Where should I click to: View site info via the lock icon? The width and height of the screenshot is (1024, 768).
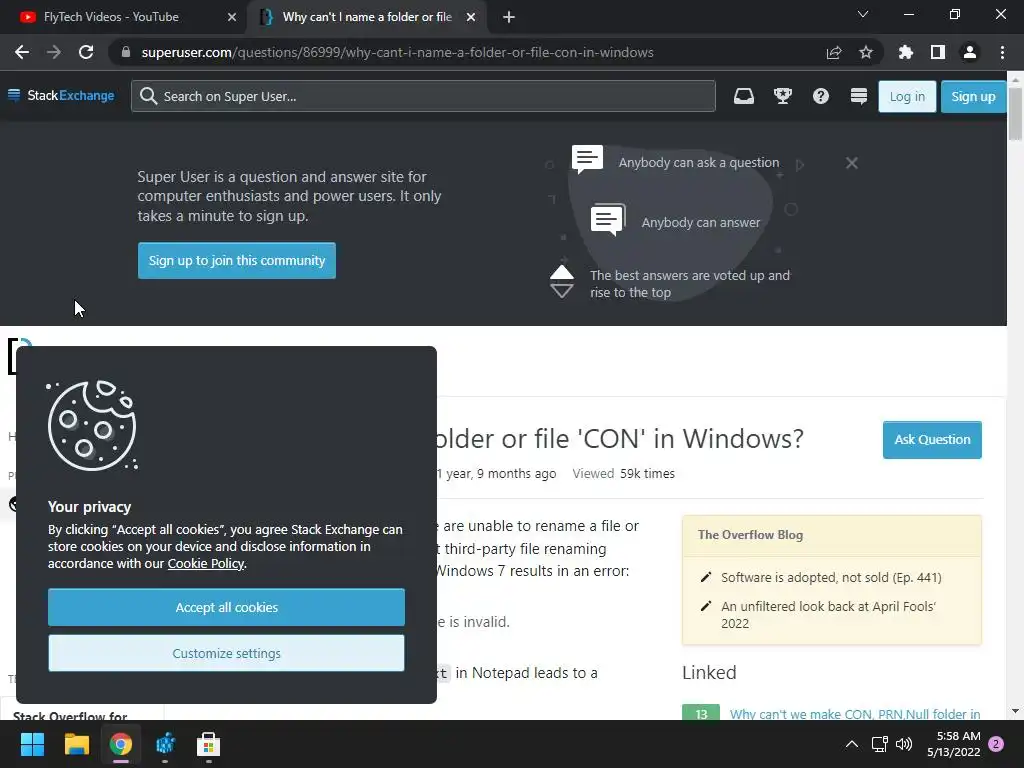(126, 52)
